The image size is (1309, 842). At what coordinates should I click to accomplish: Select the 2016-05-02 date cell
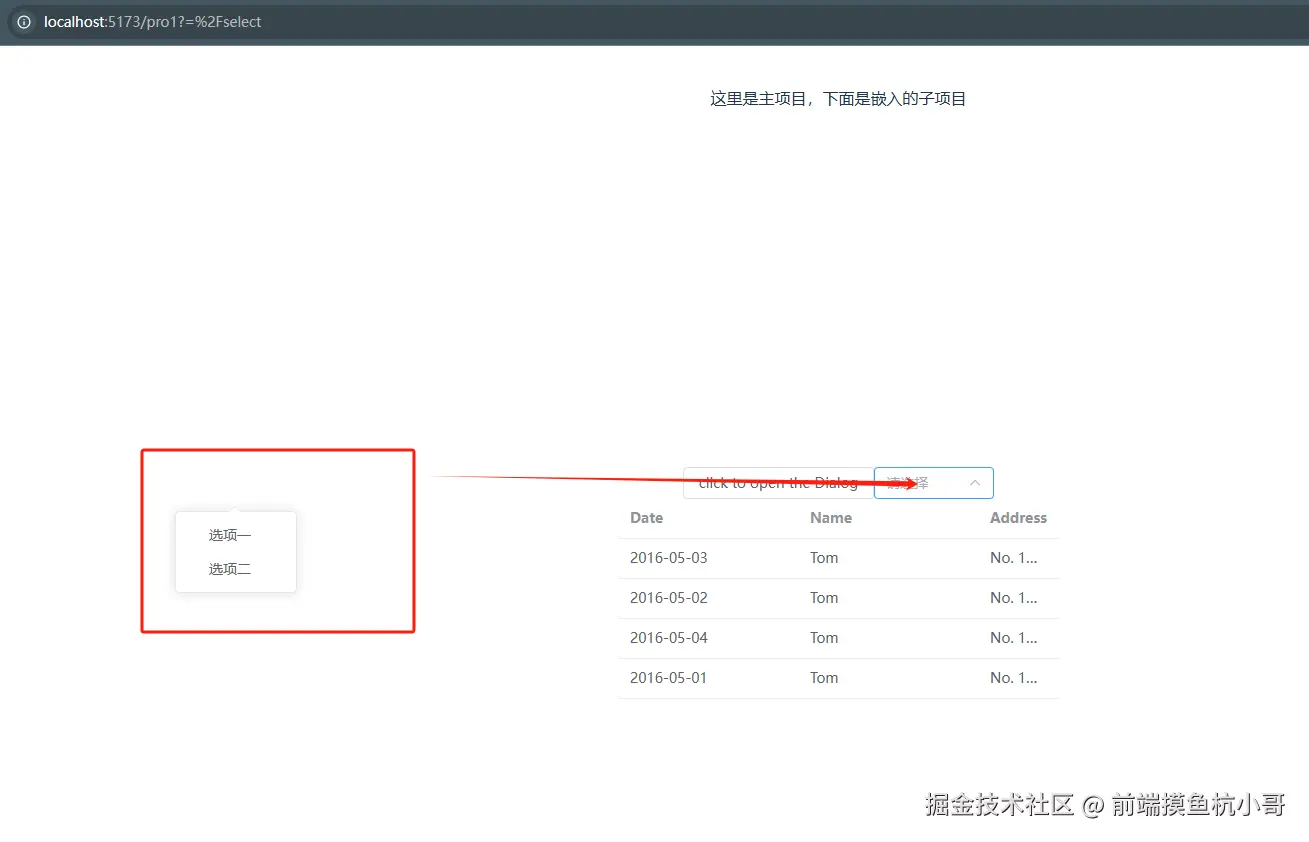click(x=668, y=598)
